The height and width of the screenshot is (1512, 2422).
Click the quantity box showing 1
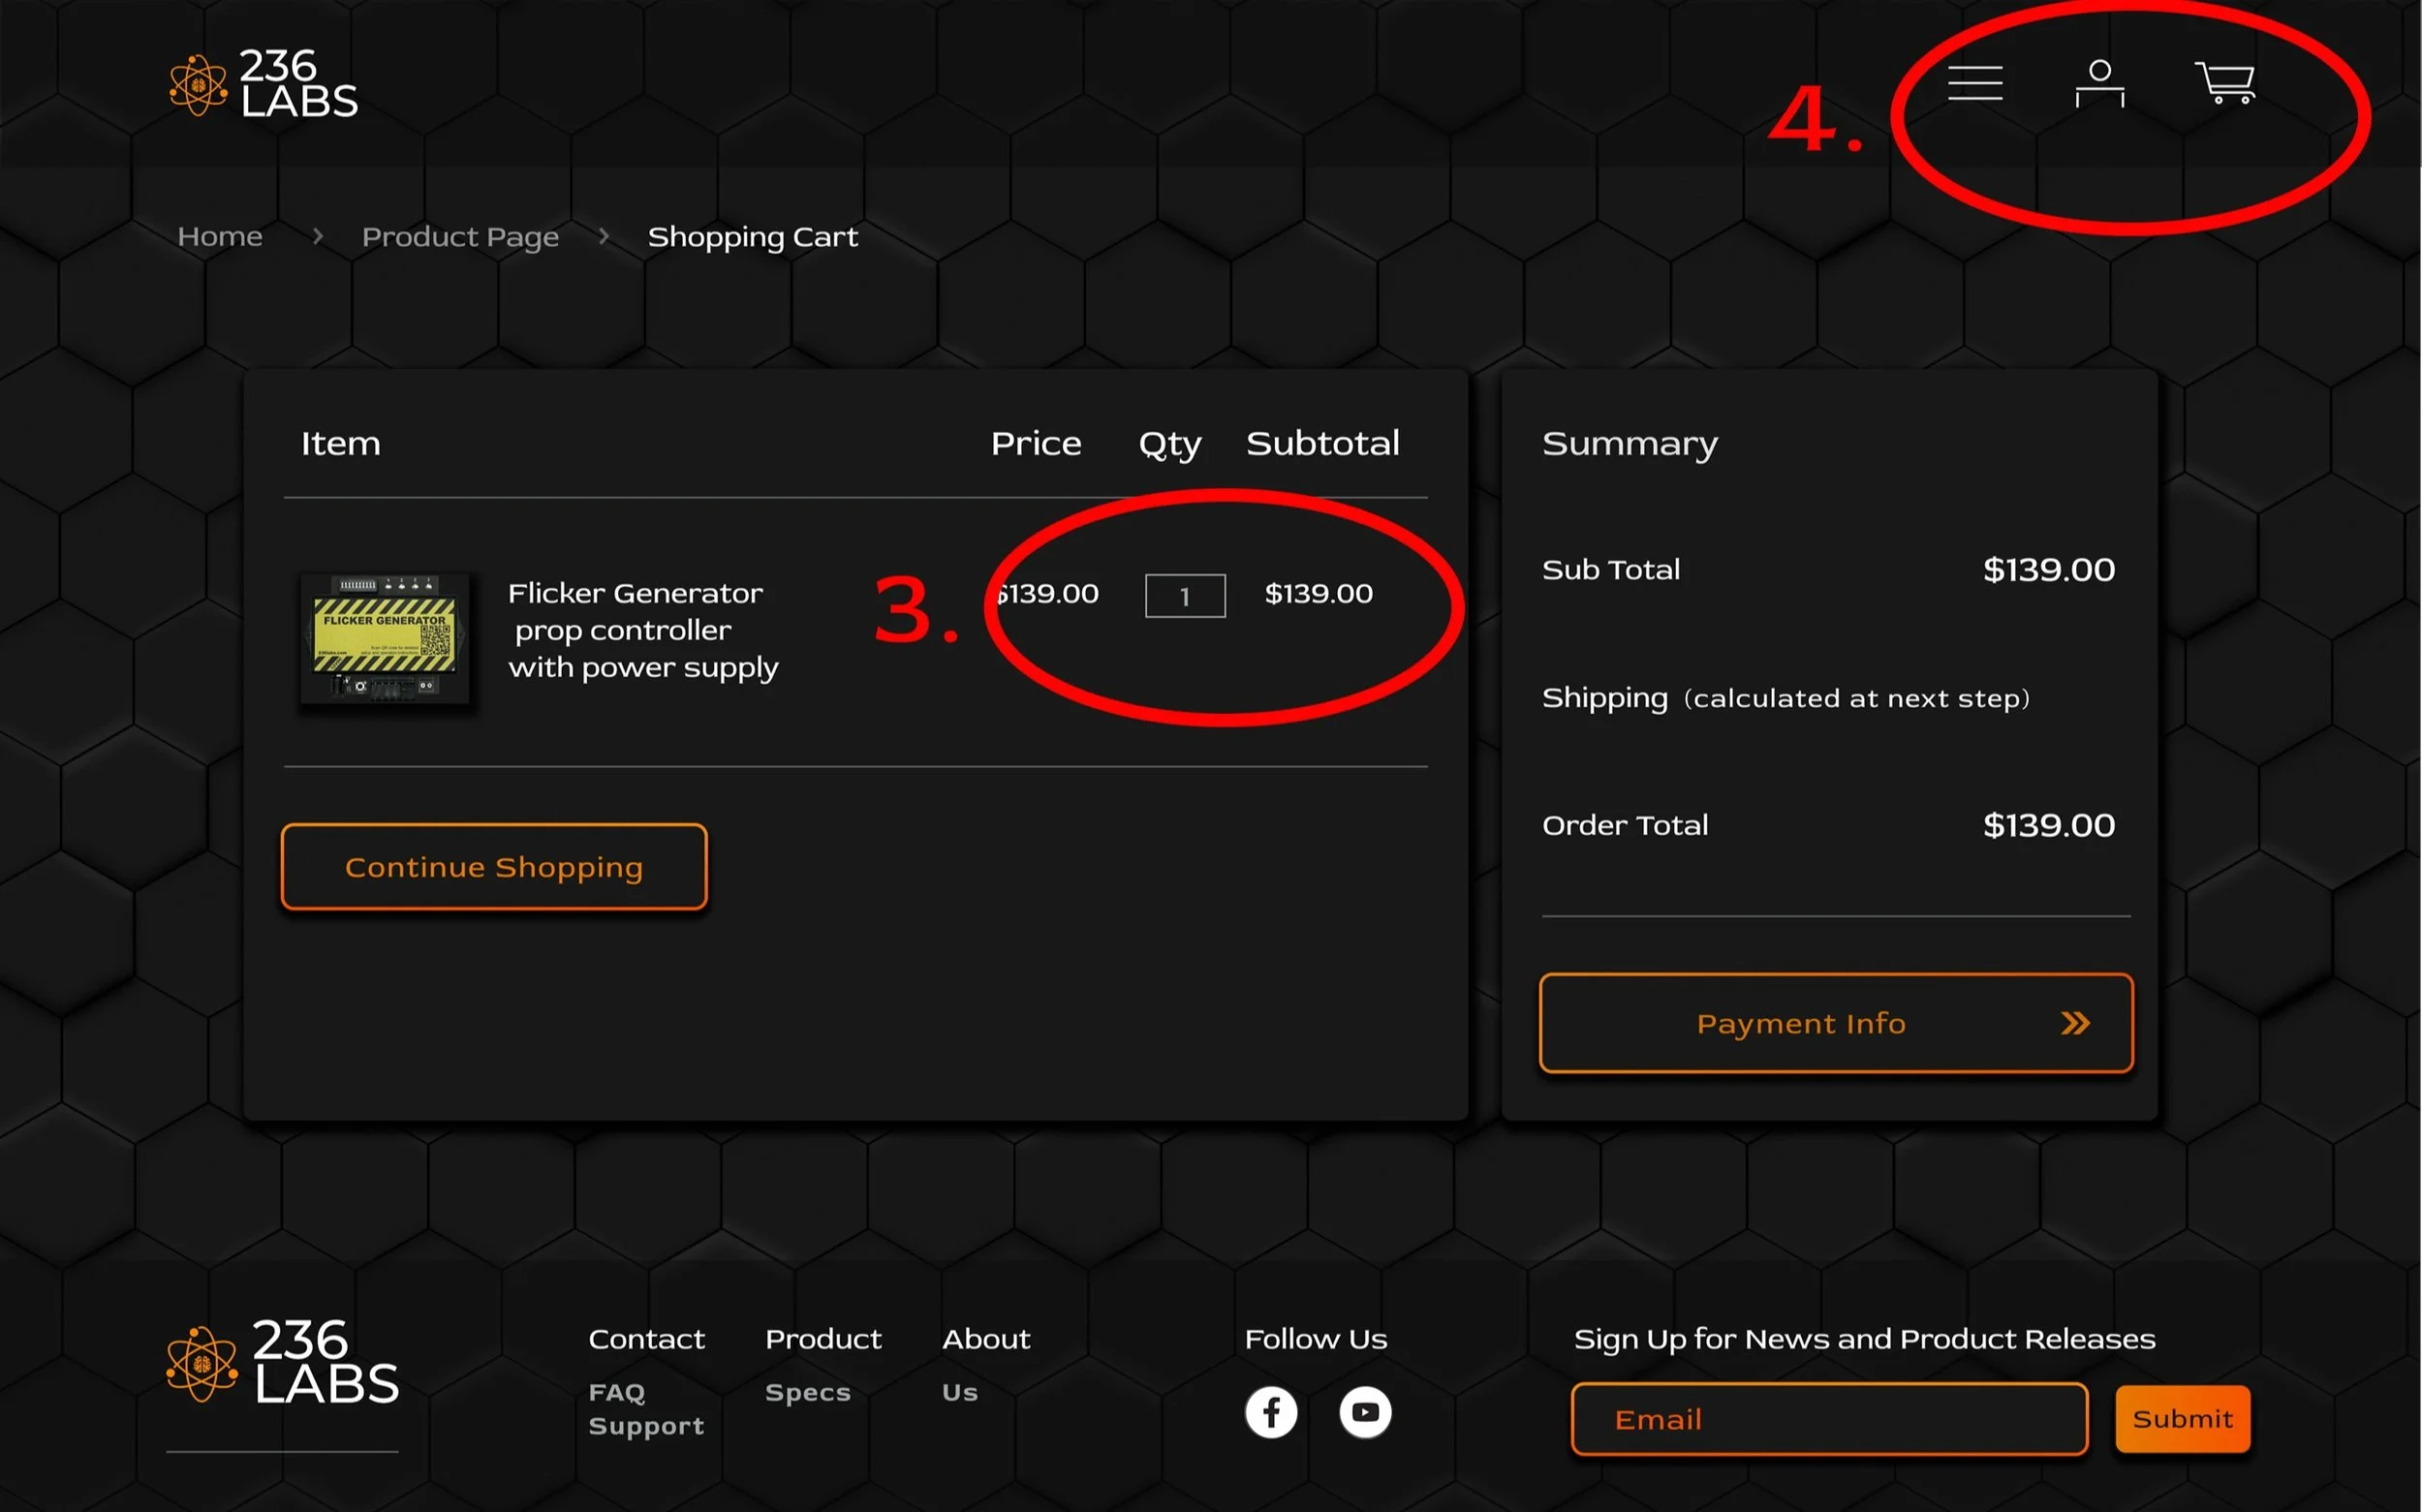click(1185, 596)
